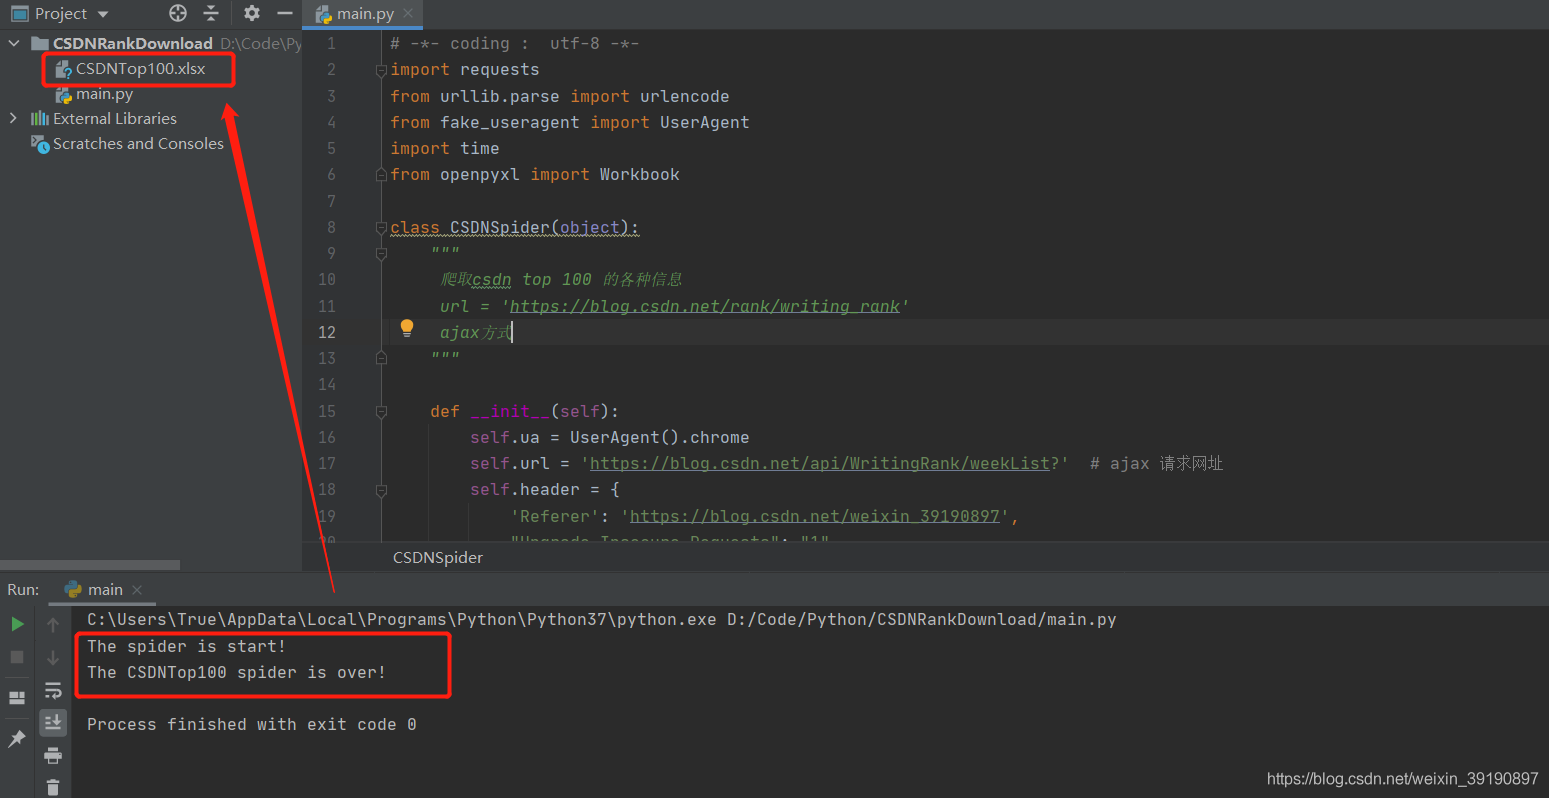Click line number 1 in the gutter

click(x=331, y=44)
